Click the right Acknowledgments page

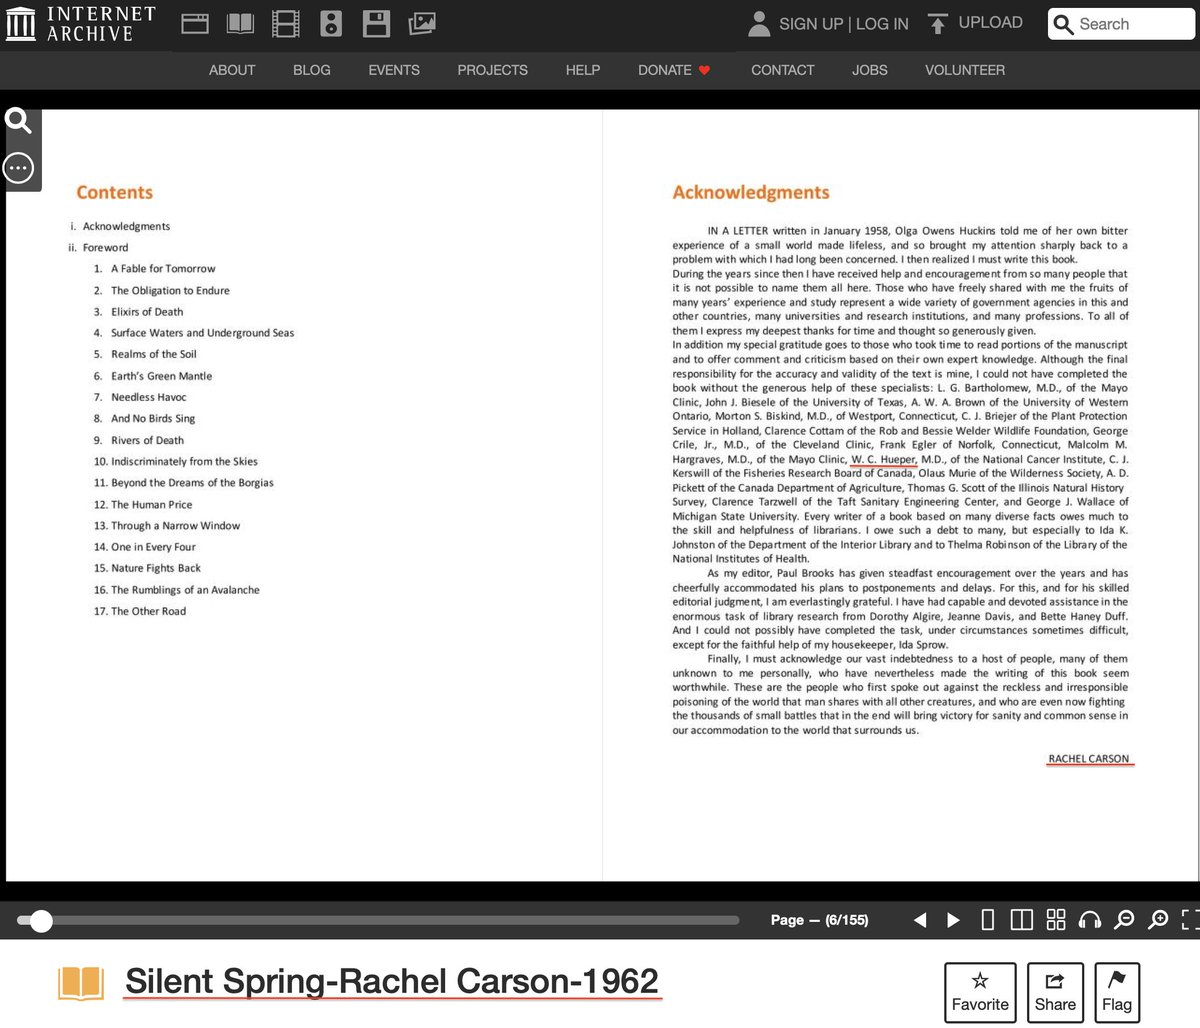point(901,495)
